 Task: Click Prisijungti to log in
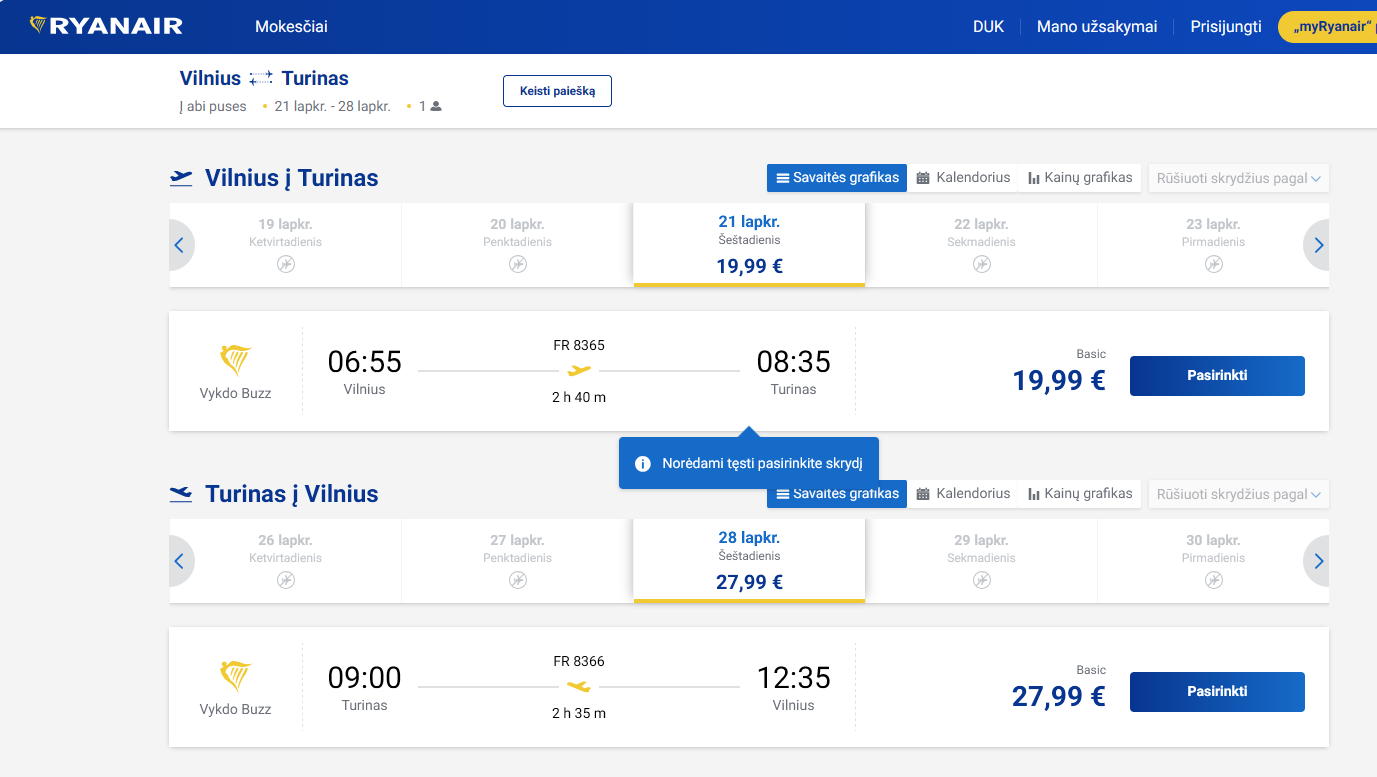click(1226, 27)
